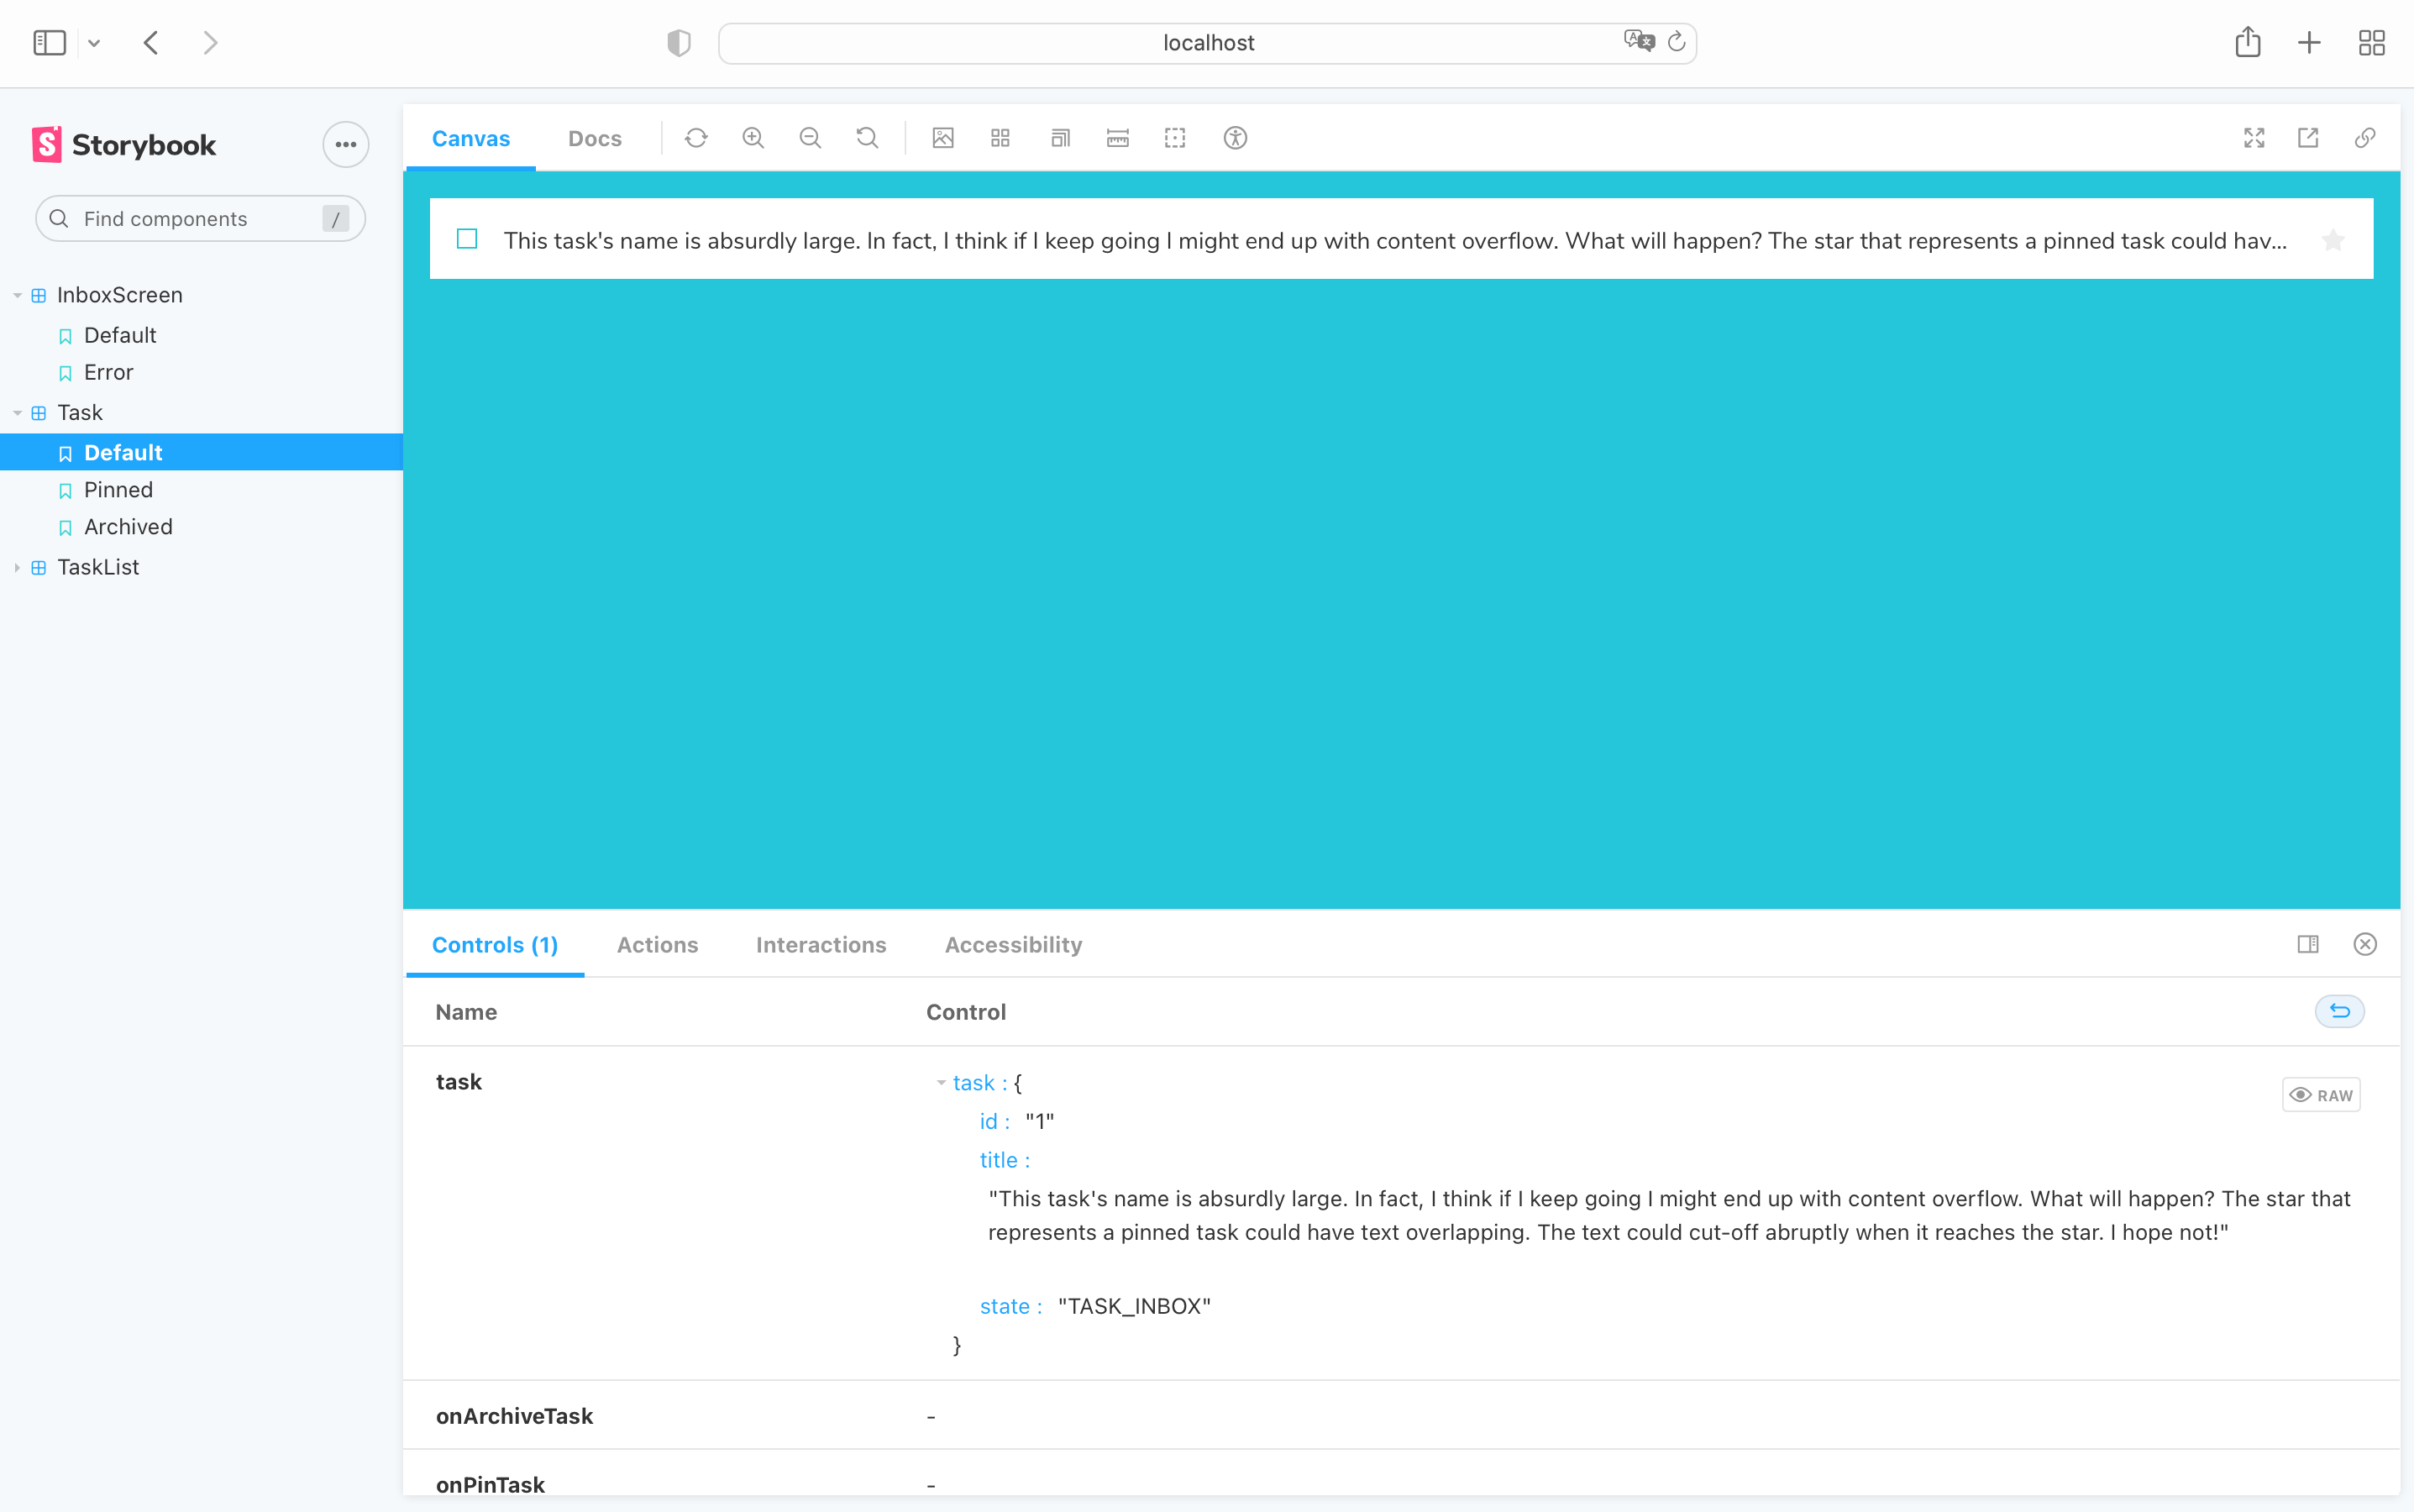Image resolution: width=2414 pixels, height=1512 pixels.
Task: Click the grid view icon in toolbar
Action: (1000, 138)
